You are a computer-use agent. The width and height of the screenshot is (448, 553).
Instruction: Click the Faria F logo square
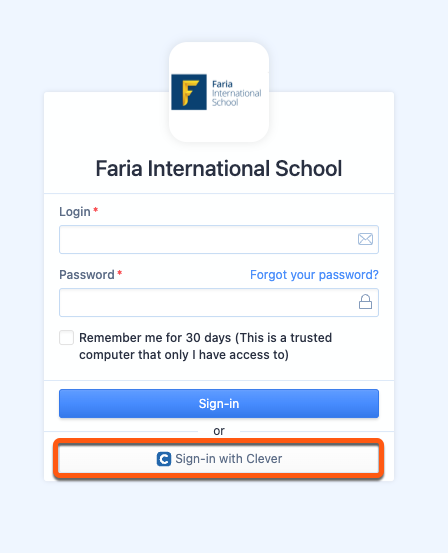[x=189, y=92]
